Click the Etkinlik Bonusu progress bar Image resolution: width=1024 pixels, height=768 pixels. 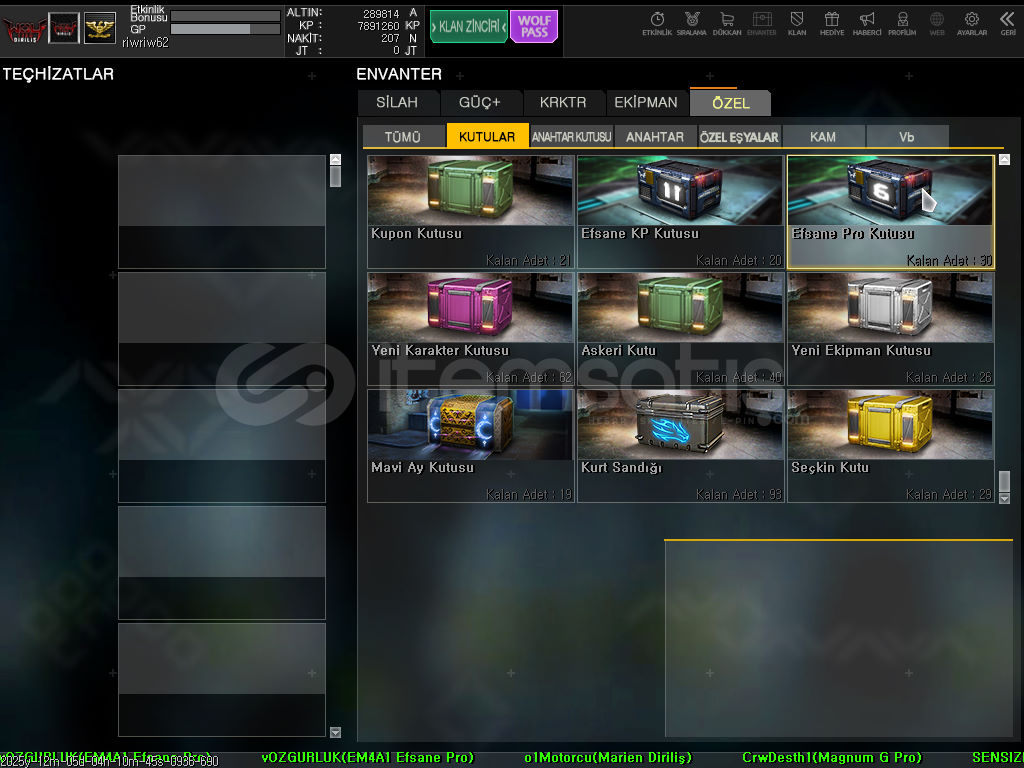pos(225,16)
